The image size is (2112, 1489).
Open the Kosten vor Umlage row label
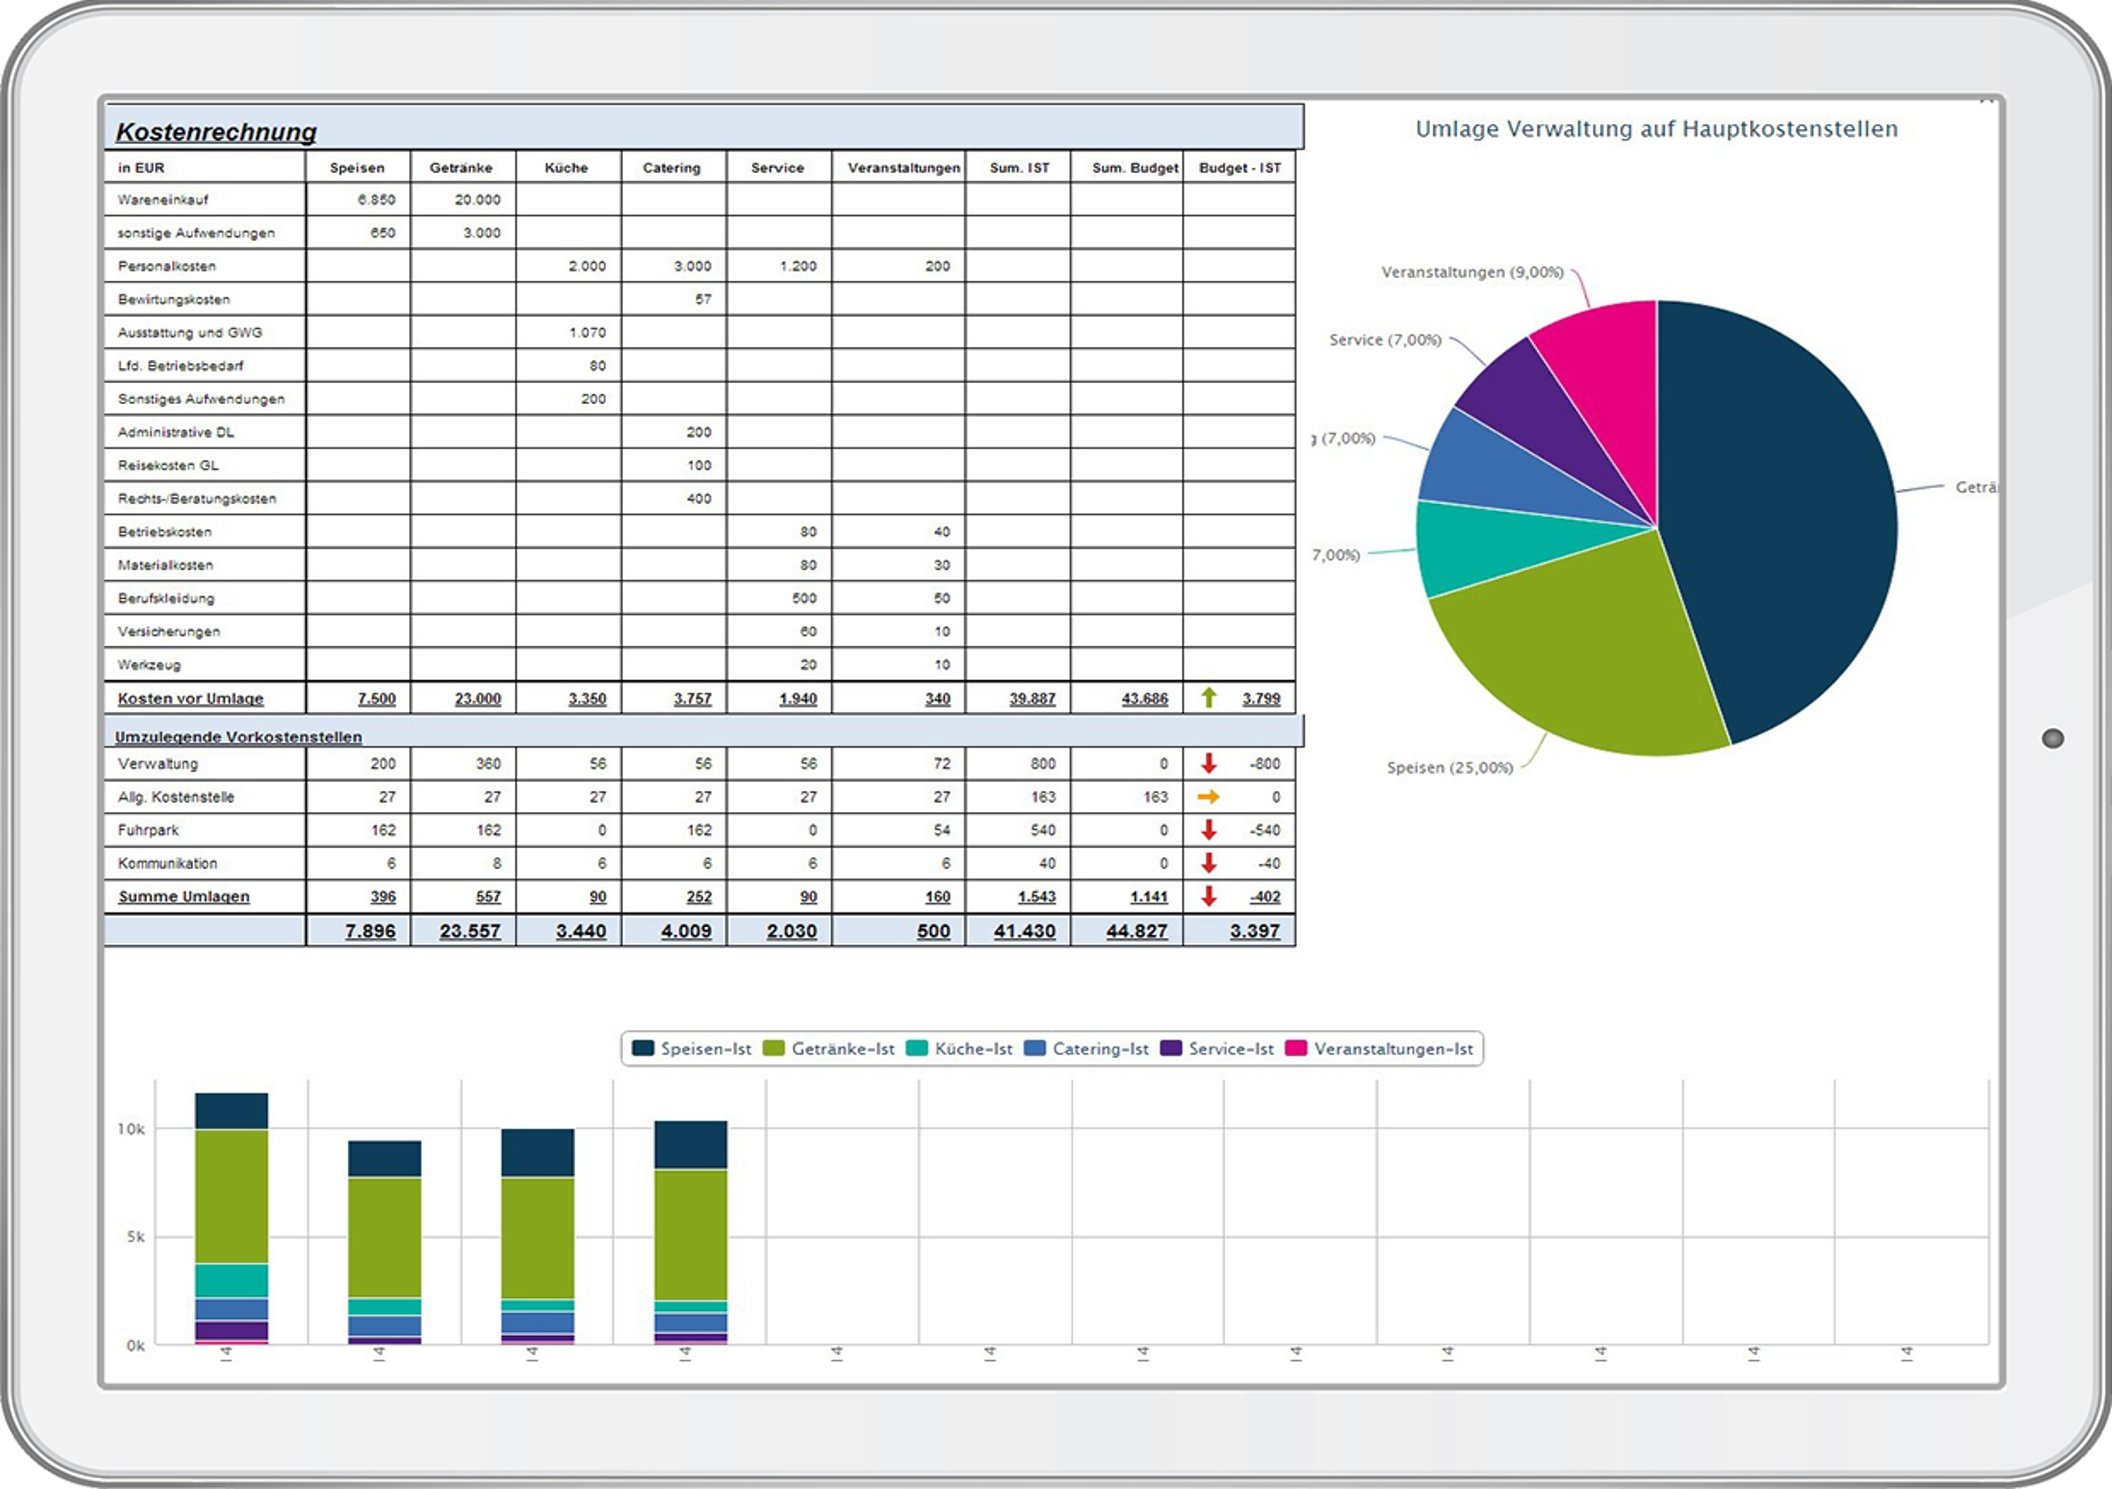190,698
